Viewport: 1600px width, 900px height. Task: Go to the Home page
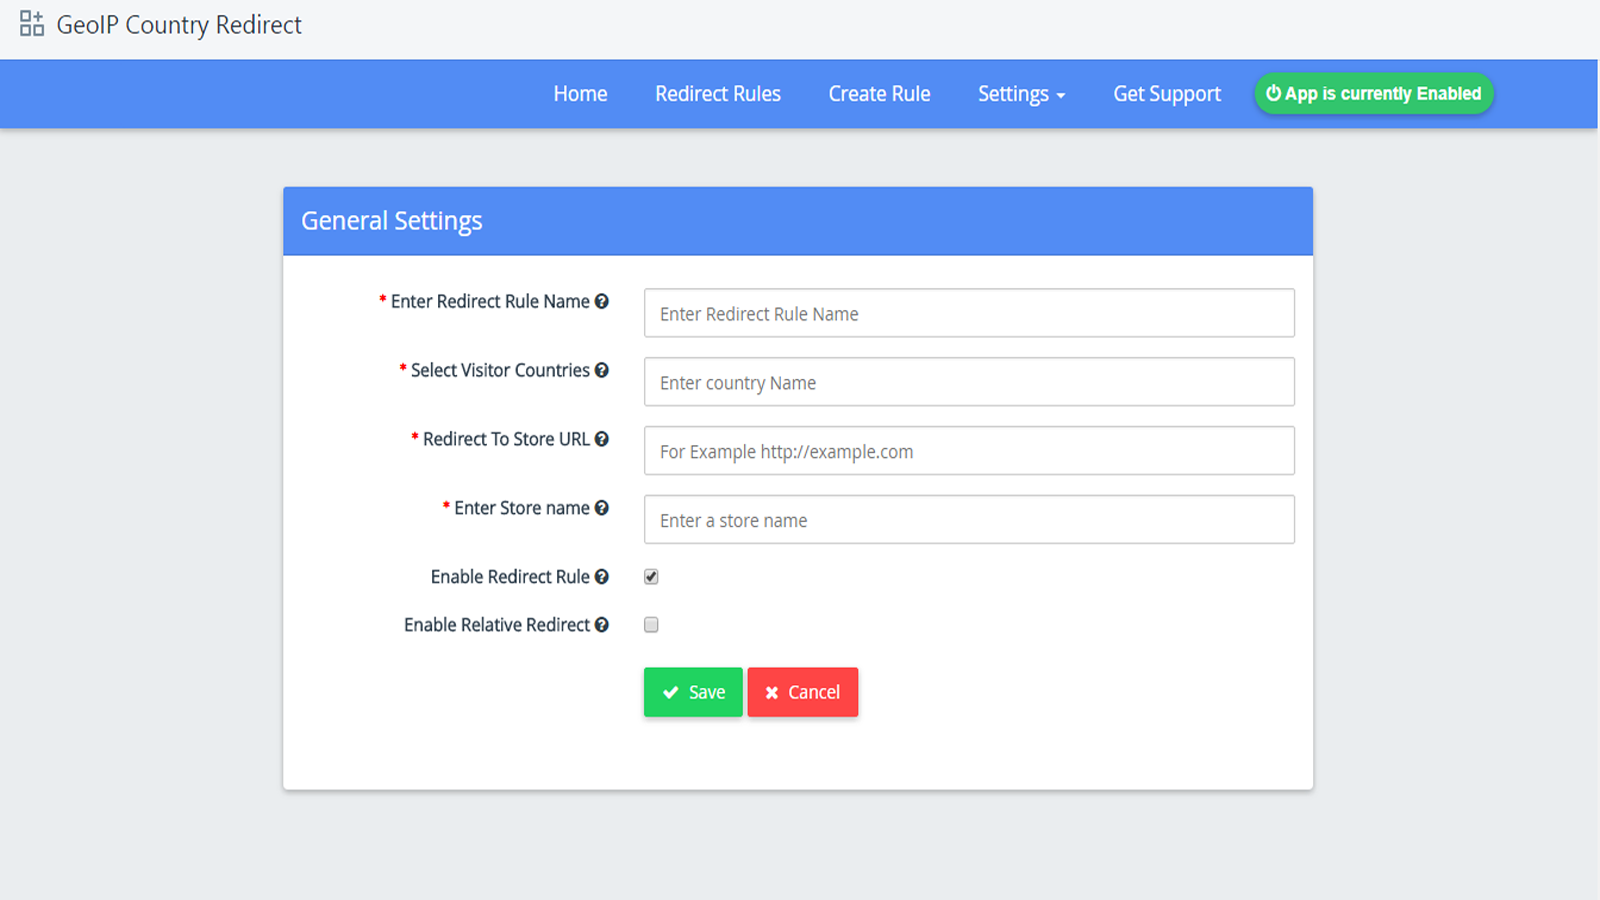580,94
